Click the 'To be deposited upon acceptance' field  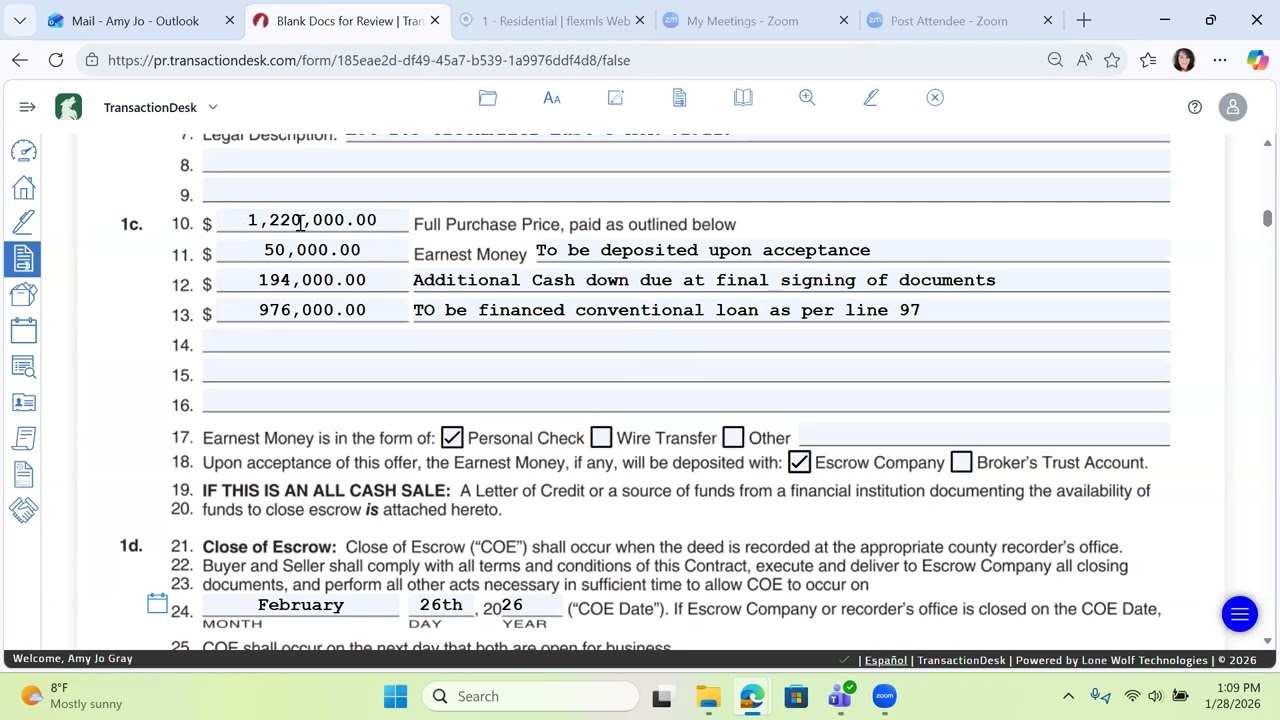tap(852, 250)
